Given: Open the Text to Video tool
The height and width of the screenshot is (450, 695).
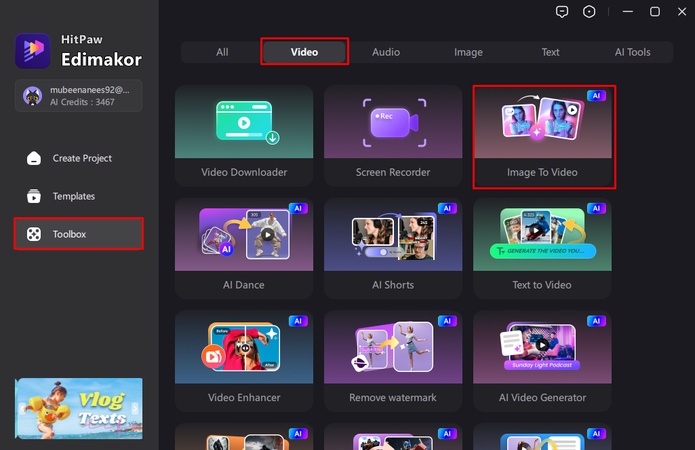Looking at the screenshot, I should (543, 248).
